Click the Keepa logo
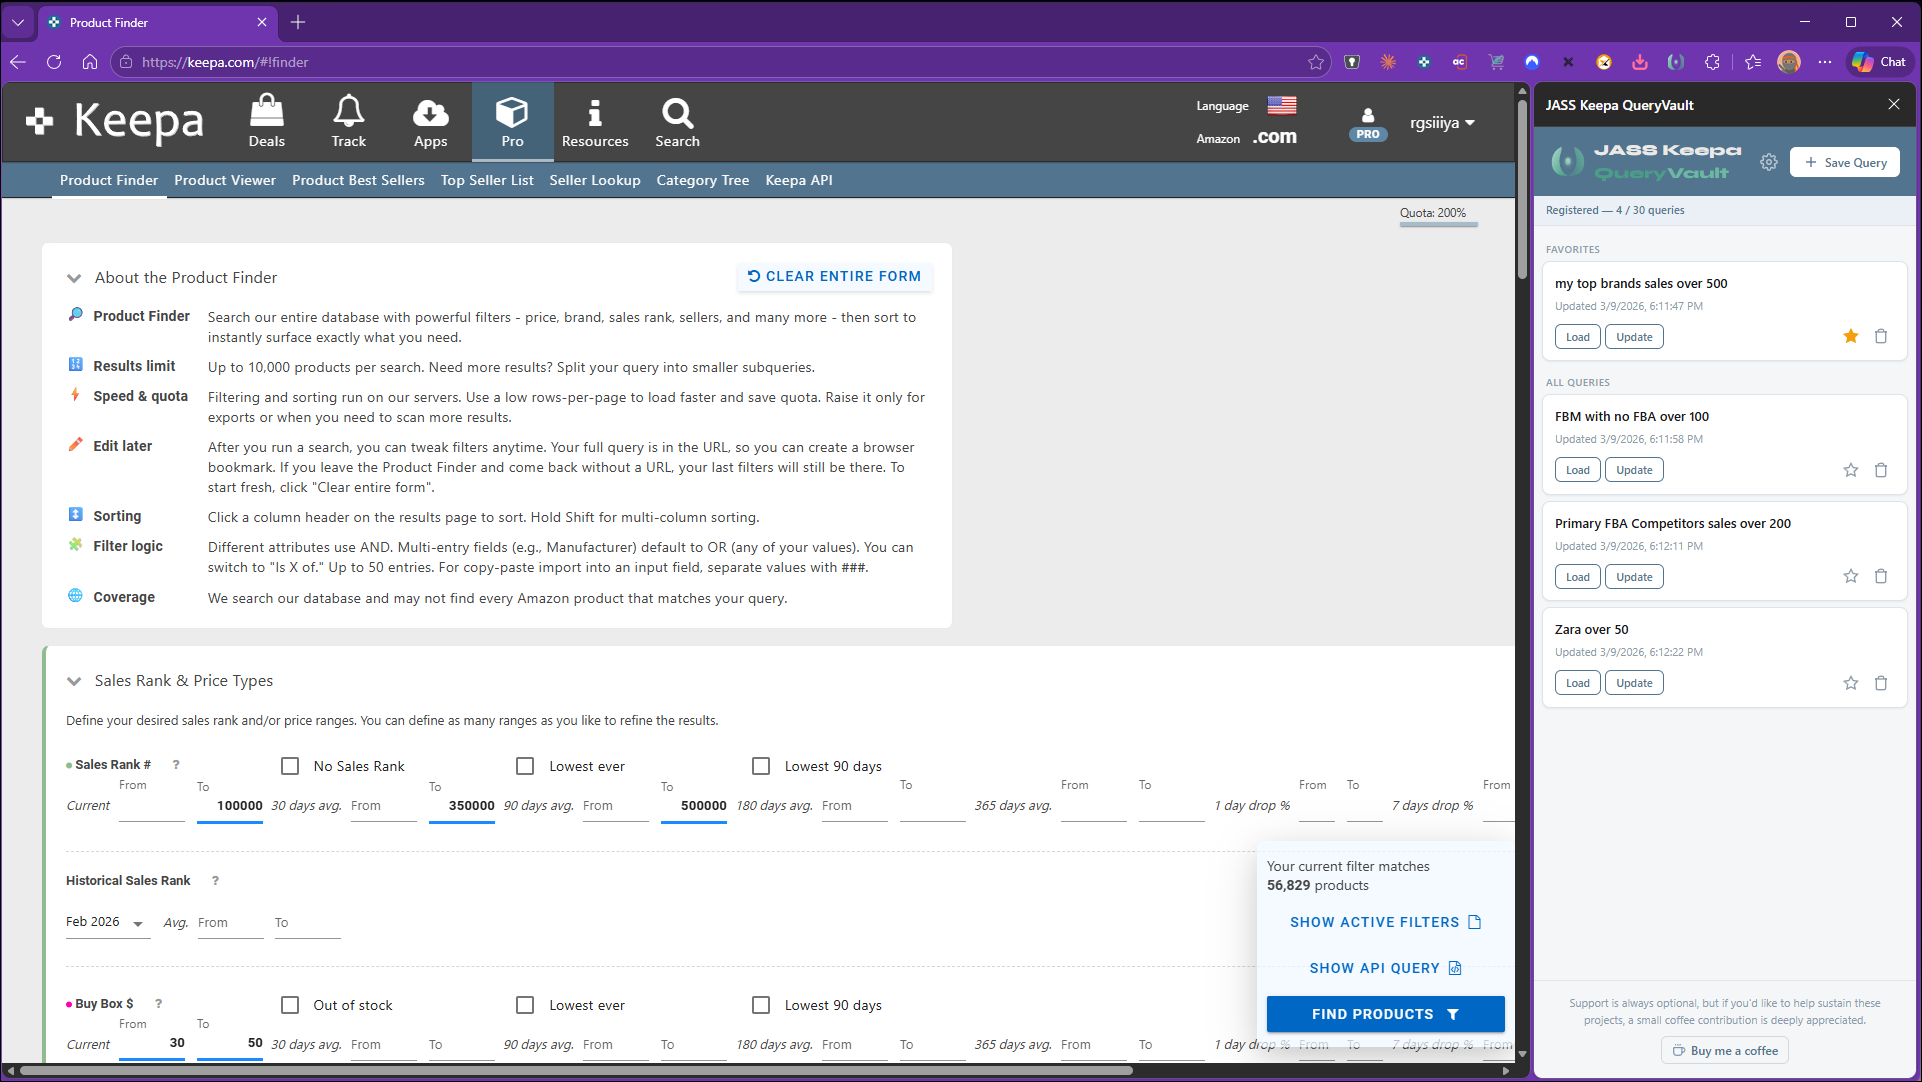 pos(115,121)
